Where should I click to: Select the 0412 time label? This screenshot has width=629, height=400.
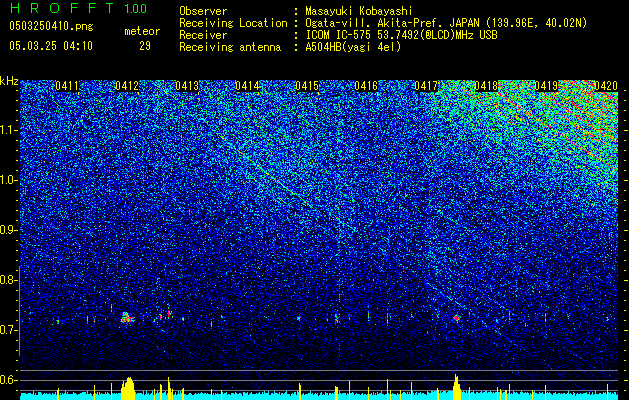127,86
